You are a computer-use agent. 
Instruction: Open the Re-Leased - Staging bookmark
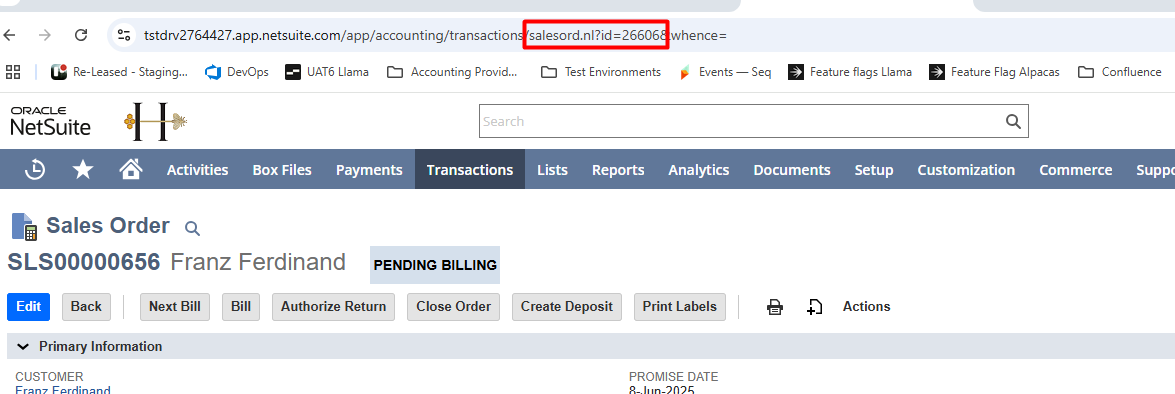click(119, 72)
